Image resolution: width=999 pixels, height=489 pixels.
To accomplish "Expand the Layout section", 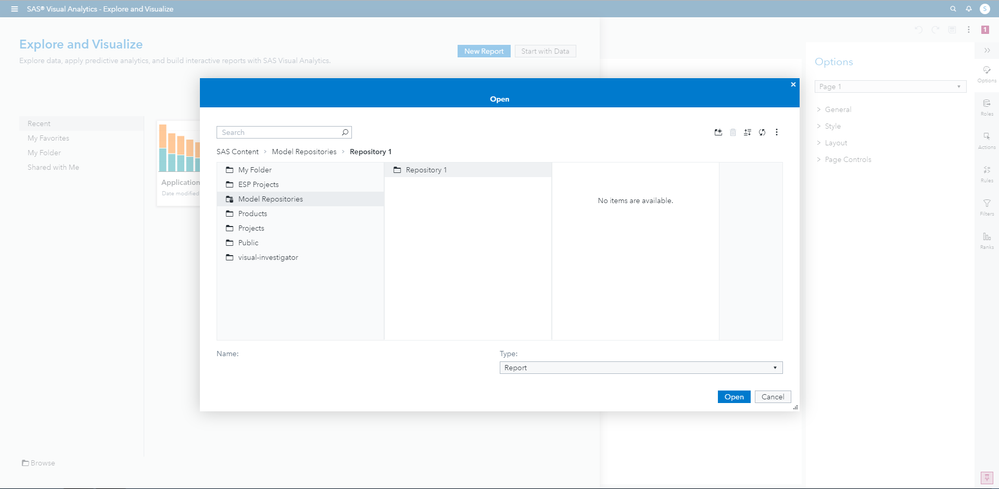I will tap(832, 143).
